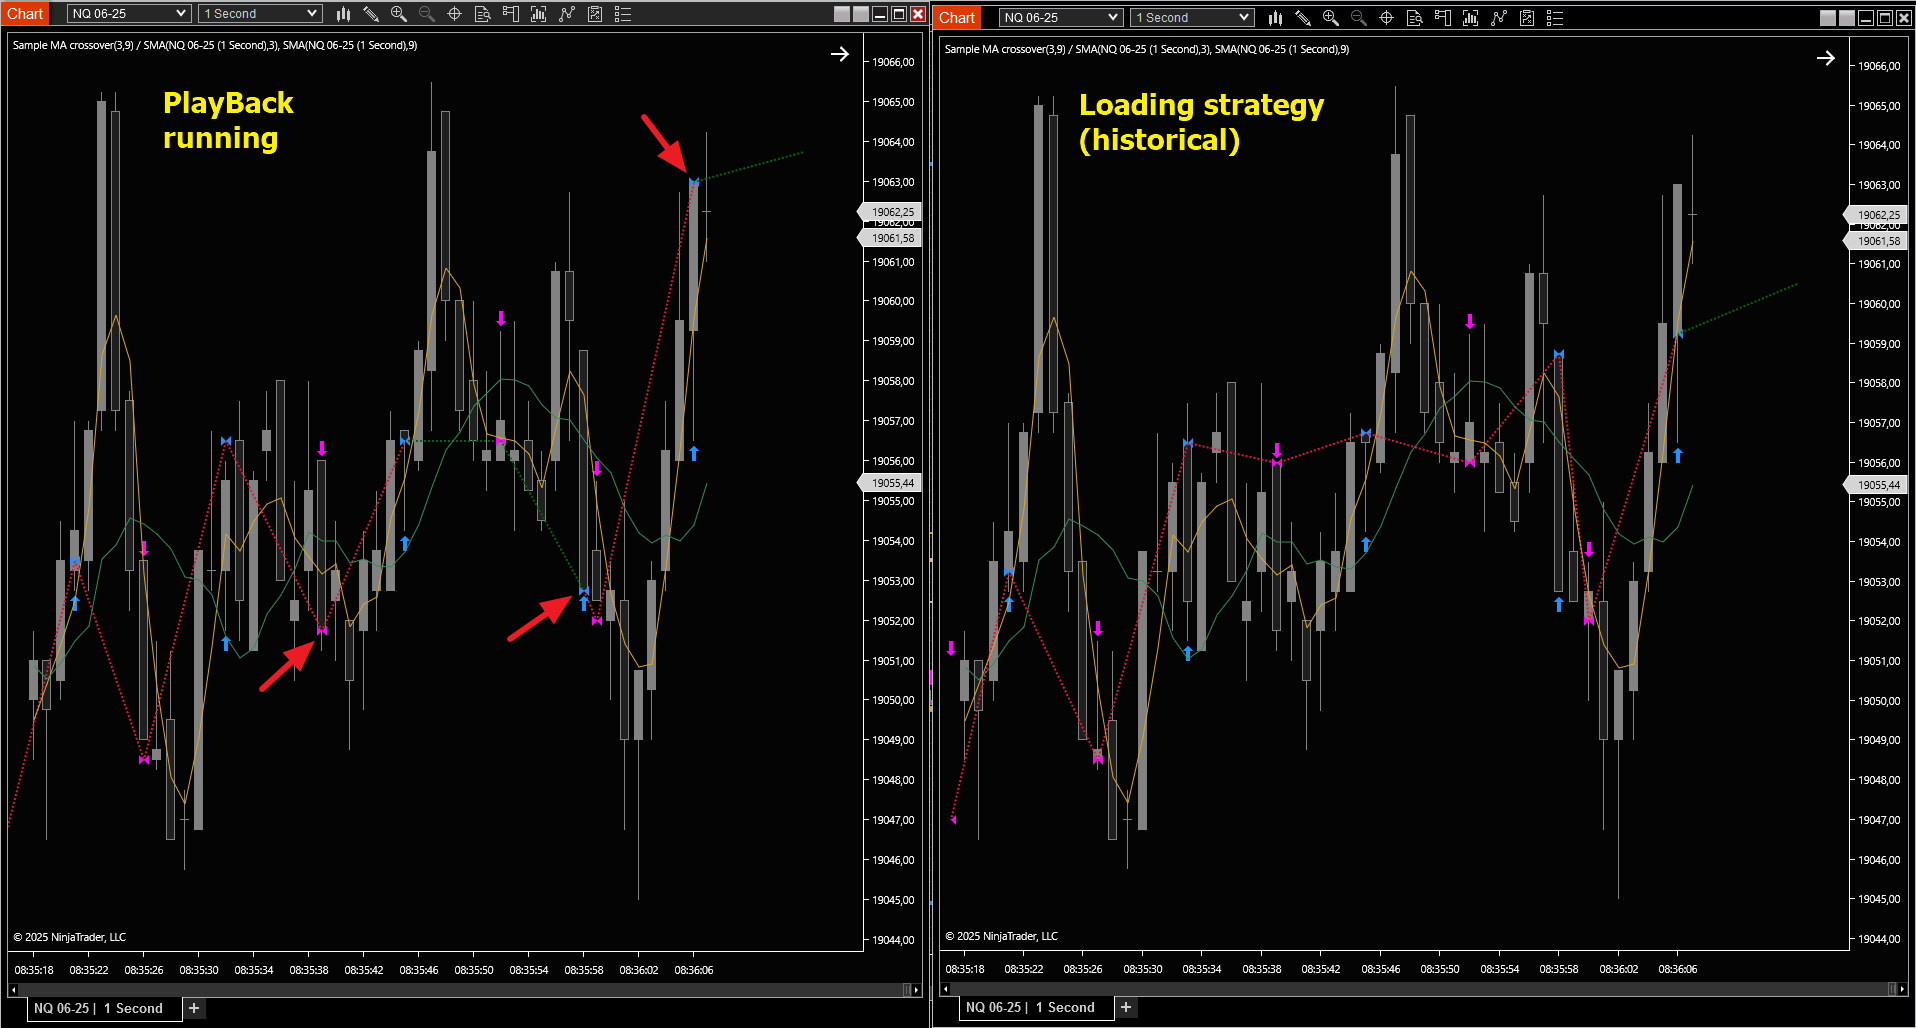Image resolution: width=1916 pixels, height=1028 pixels.
Task: Click 19055,44 price marker on left chart
Action: pyautogui.click(x=889, y=483)
